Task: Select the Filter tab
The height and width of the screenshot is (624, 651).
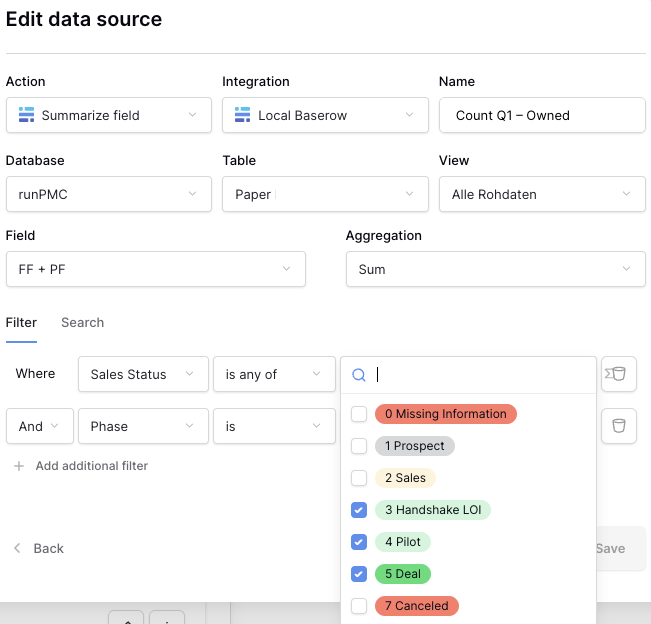Action: coord(21,322)
